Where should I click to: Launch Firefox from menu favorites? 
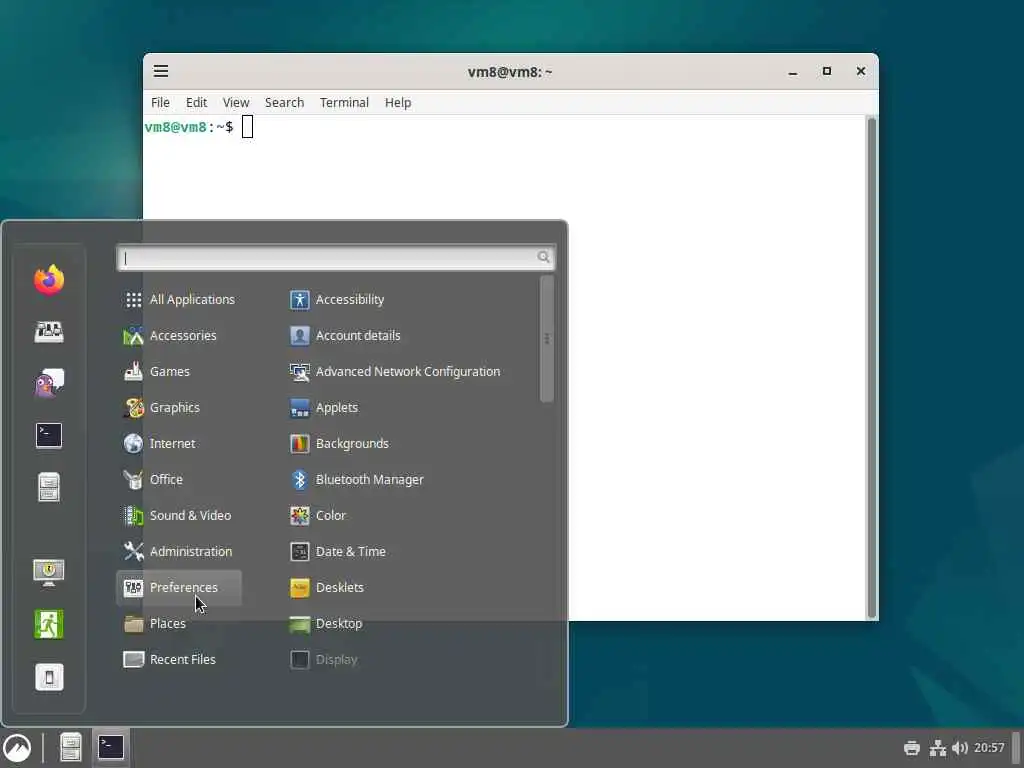pyautogui.click(x=49, y=280)
